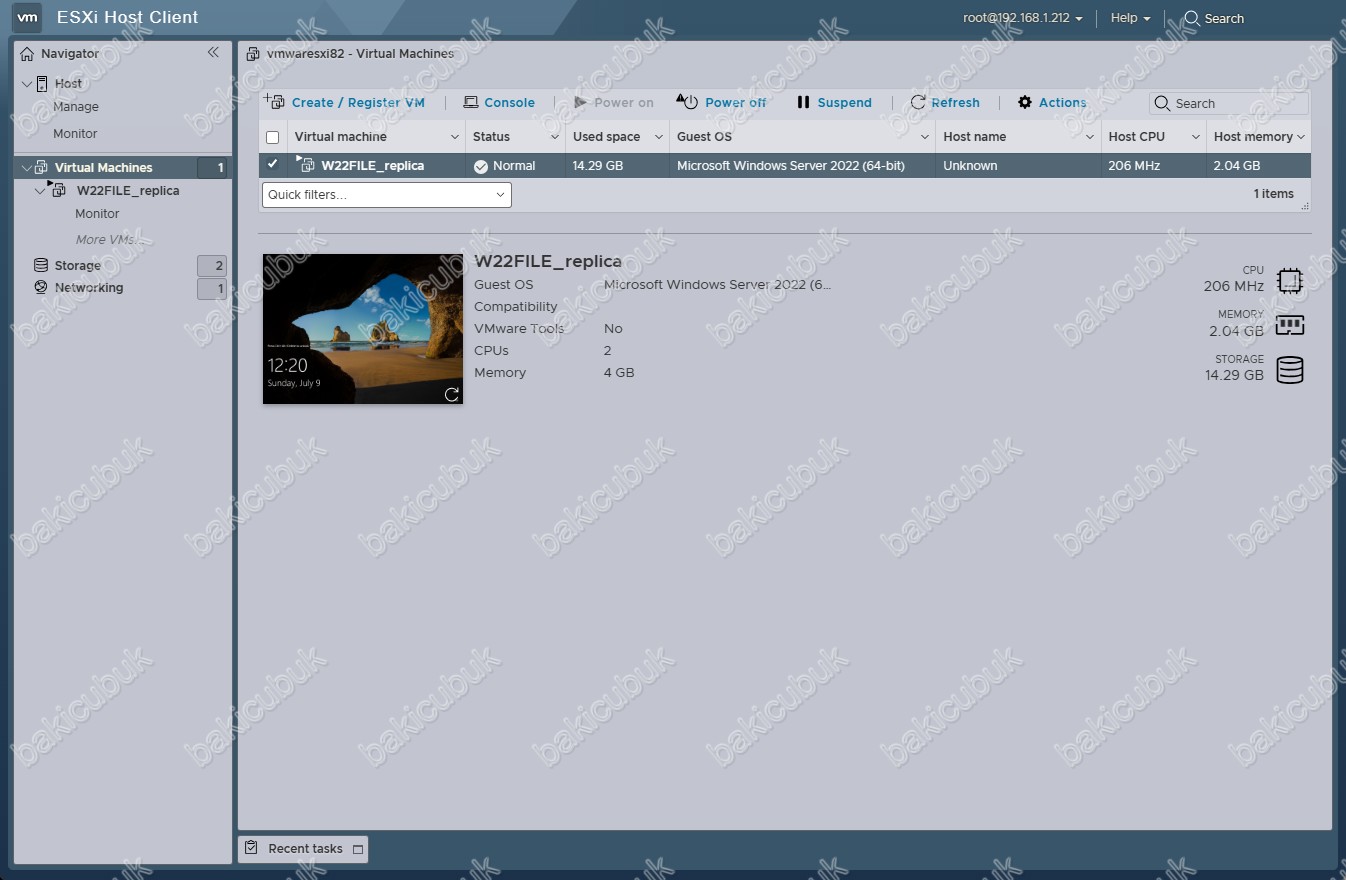Click the storage disk stack icon

click(1290, 370)
